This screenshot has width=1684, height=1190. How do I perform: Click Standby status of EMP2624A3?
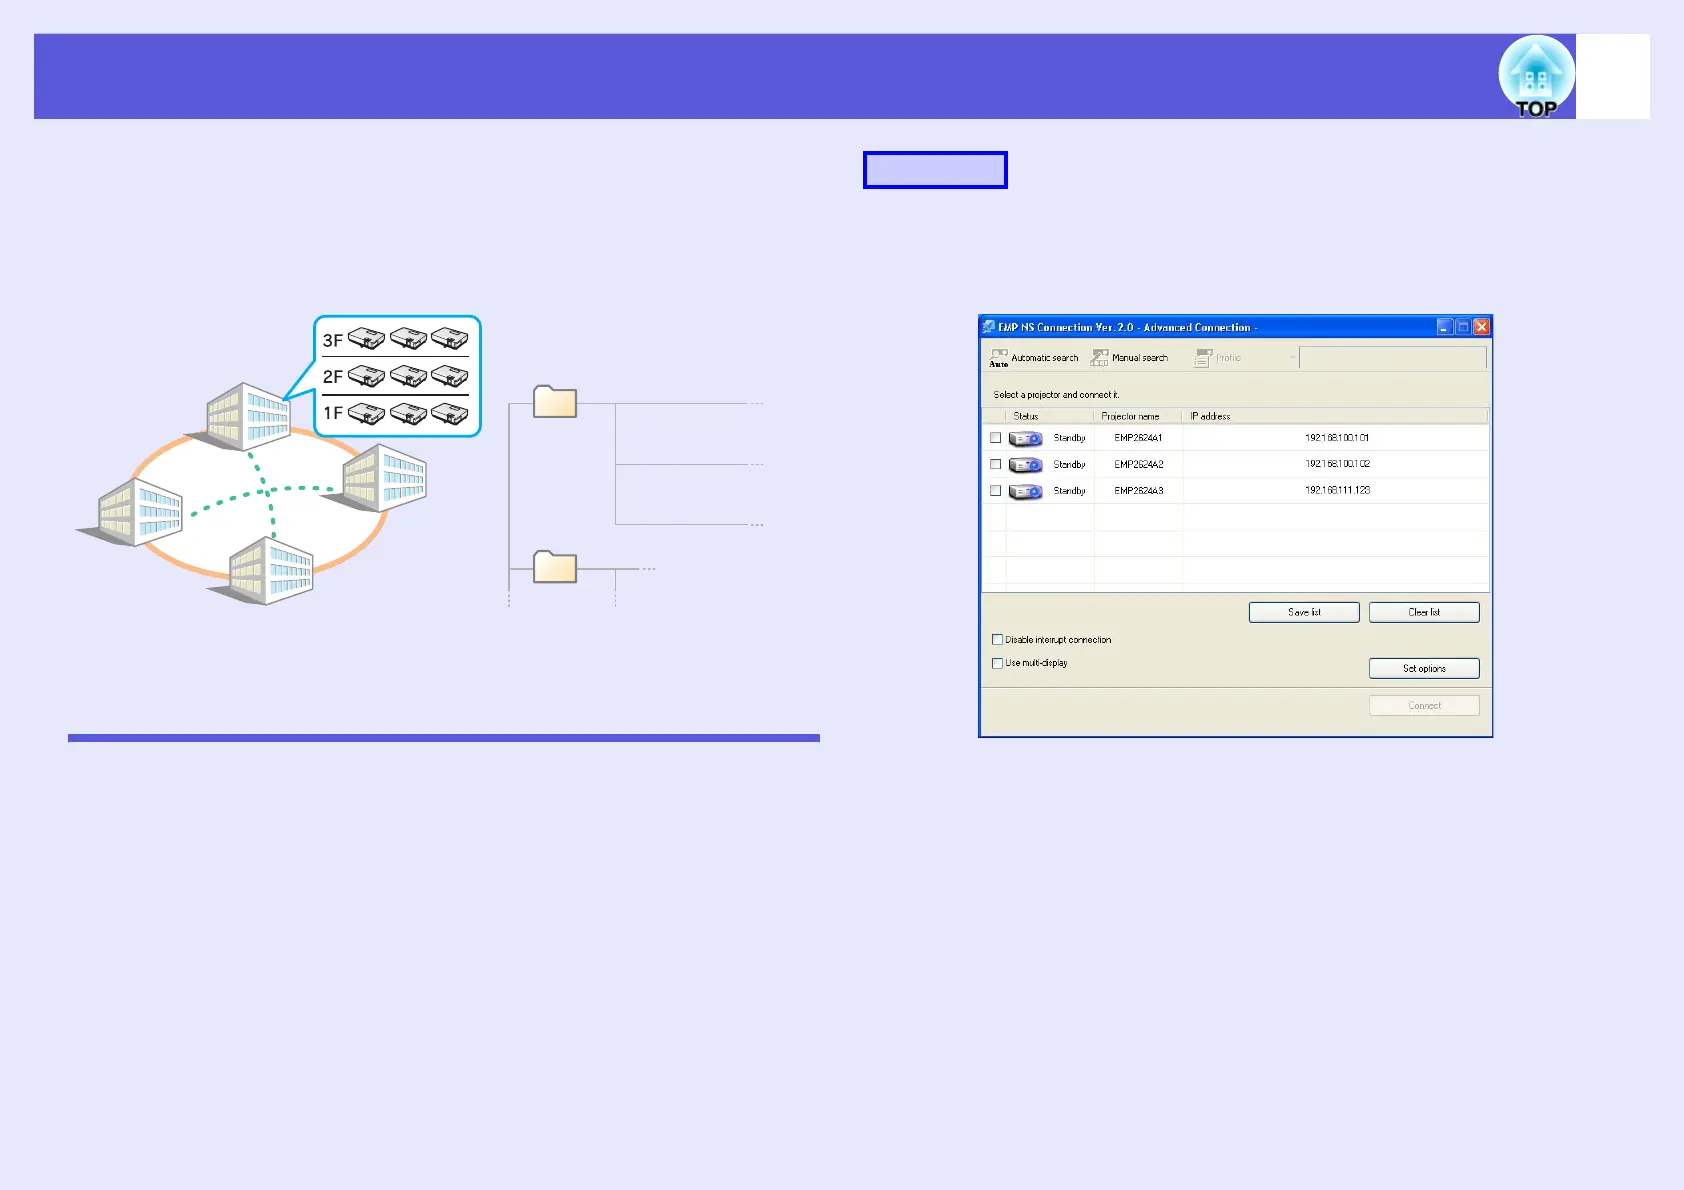click(1069, 491)
